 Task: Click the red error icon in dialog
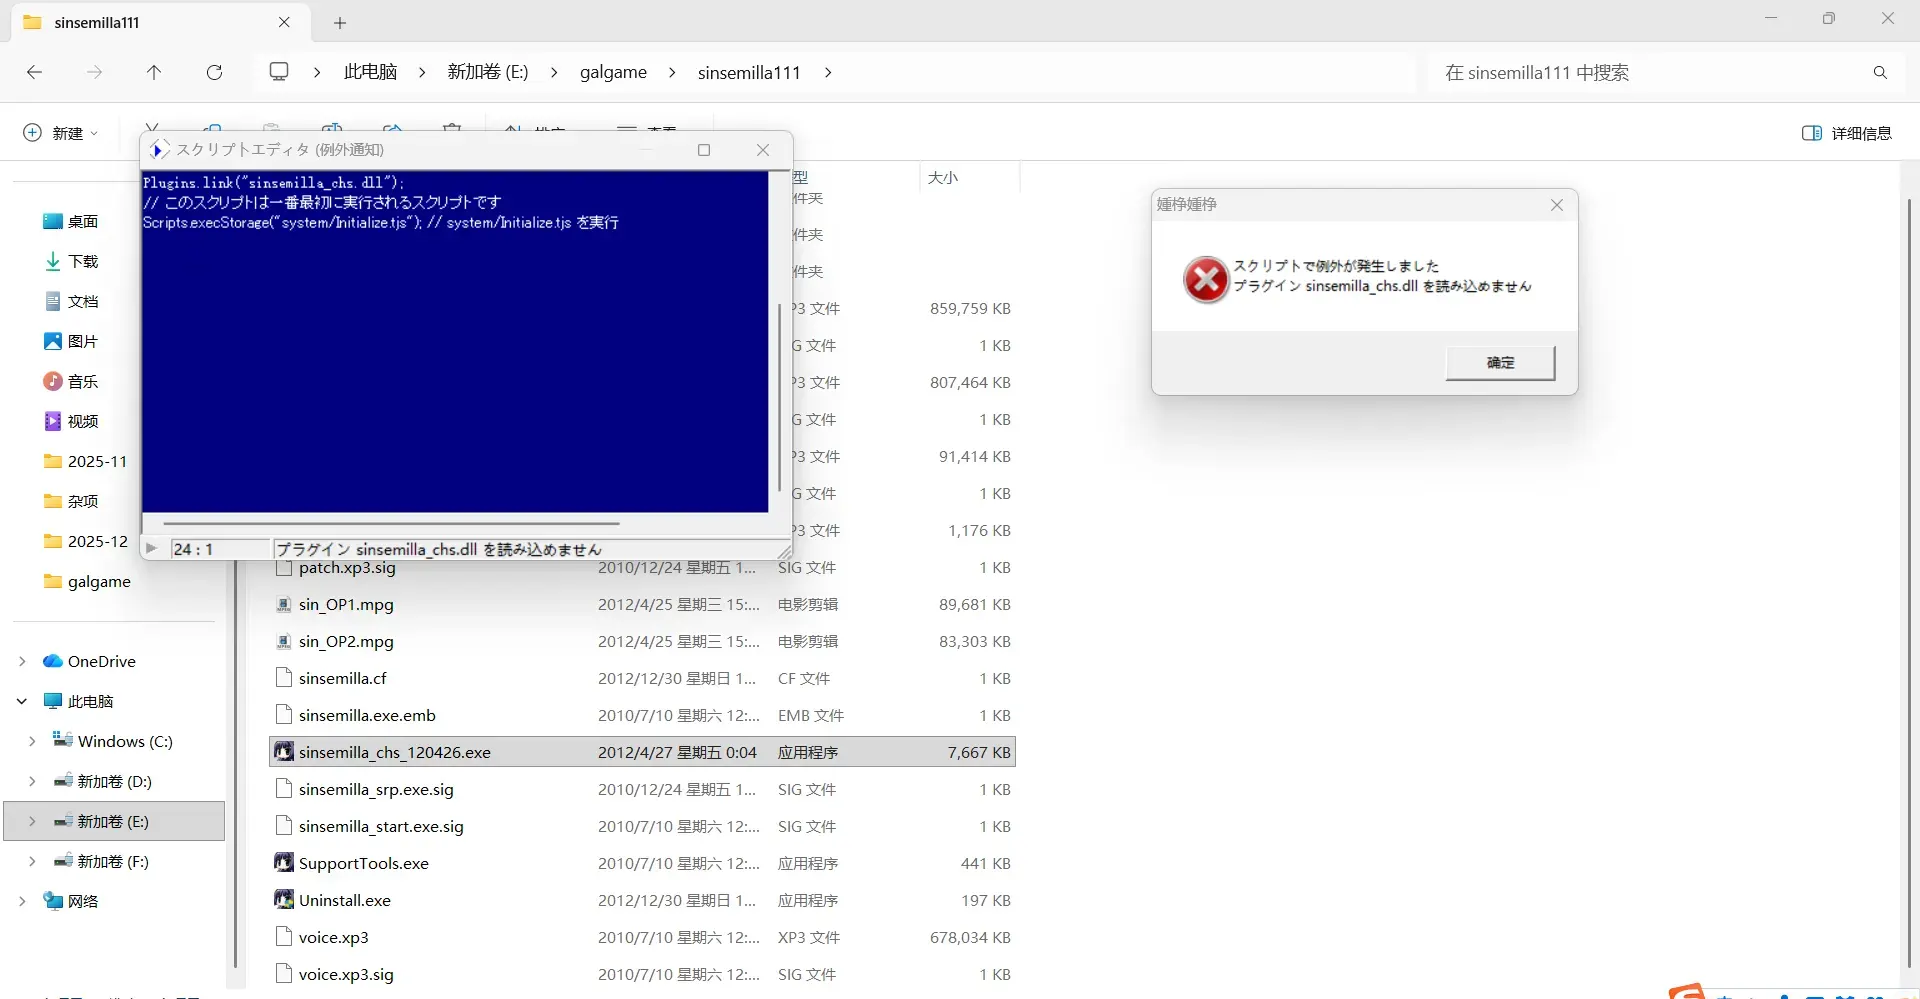pos(1206,279)
